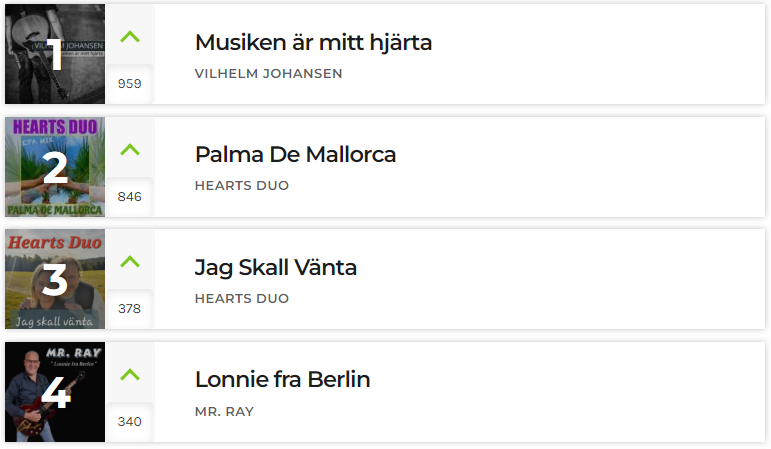Select the Jag skall vänta cover thumbnail

(x=55, y=279)
